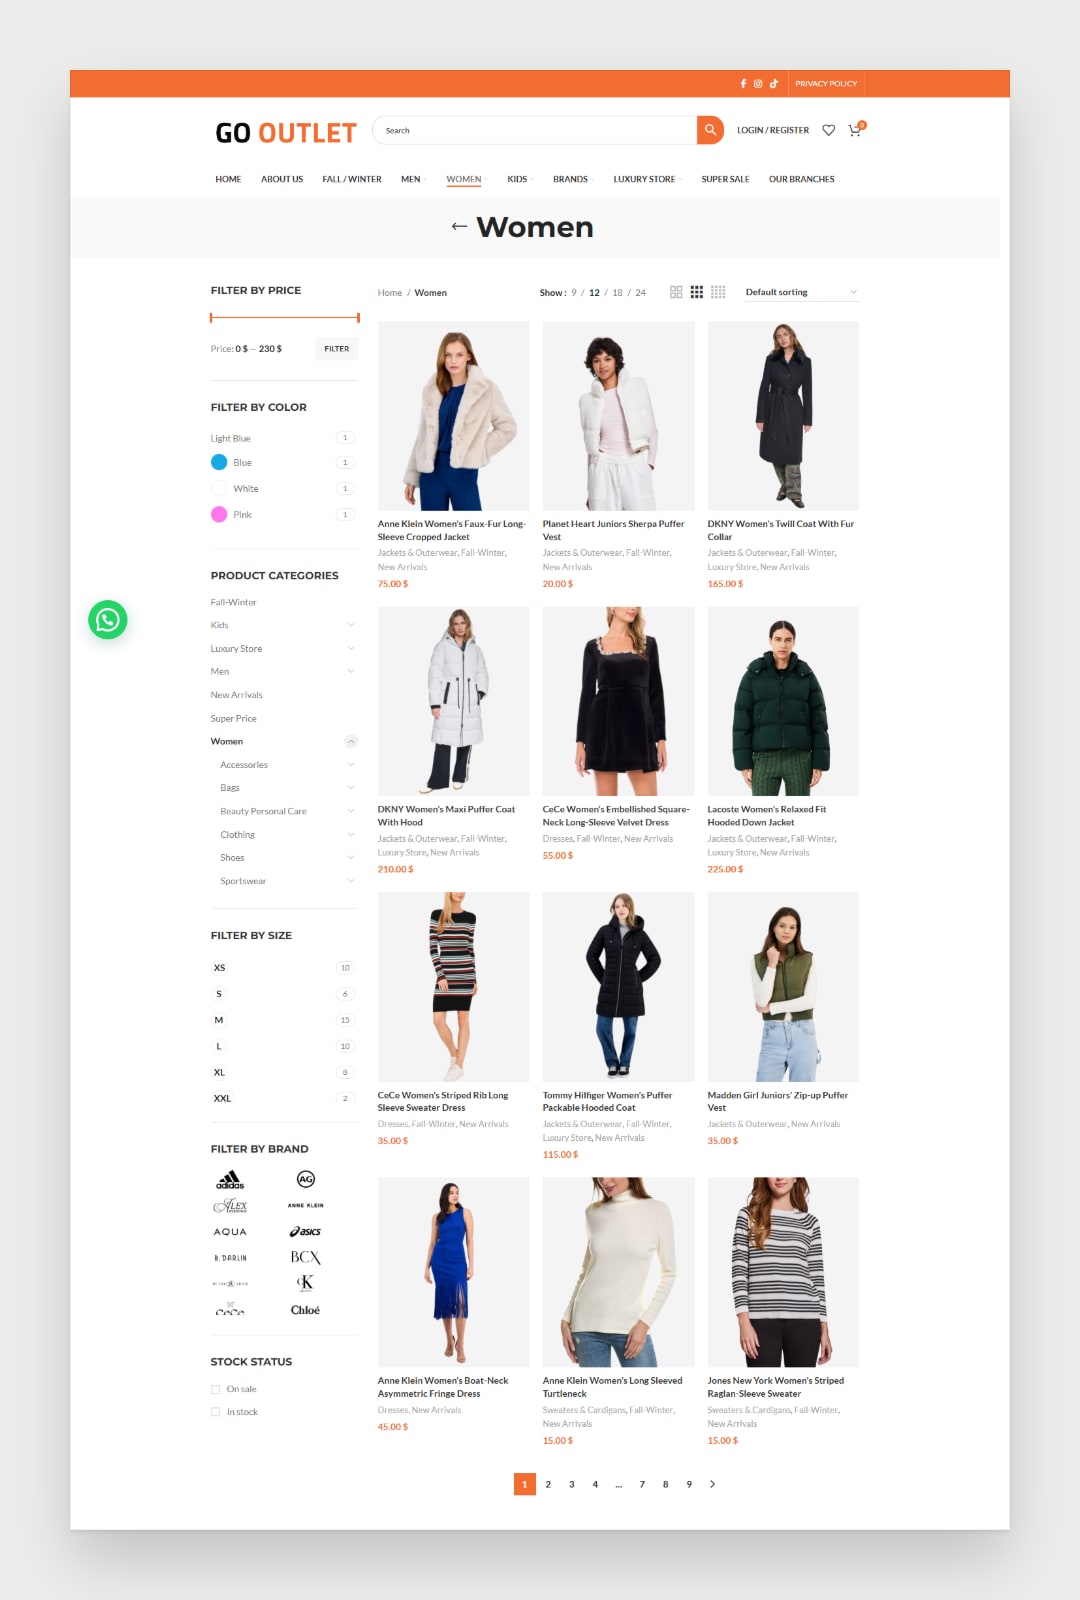Open the Lacoste Hooded Down Jacket thumbnail

pos(783,701)
